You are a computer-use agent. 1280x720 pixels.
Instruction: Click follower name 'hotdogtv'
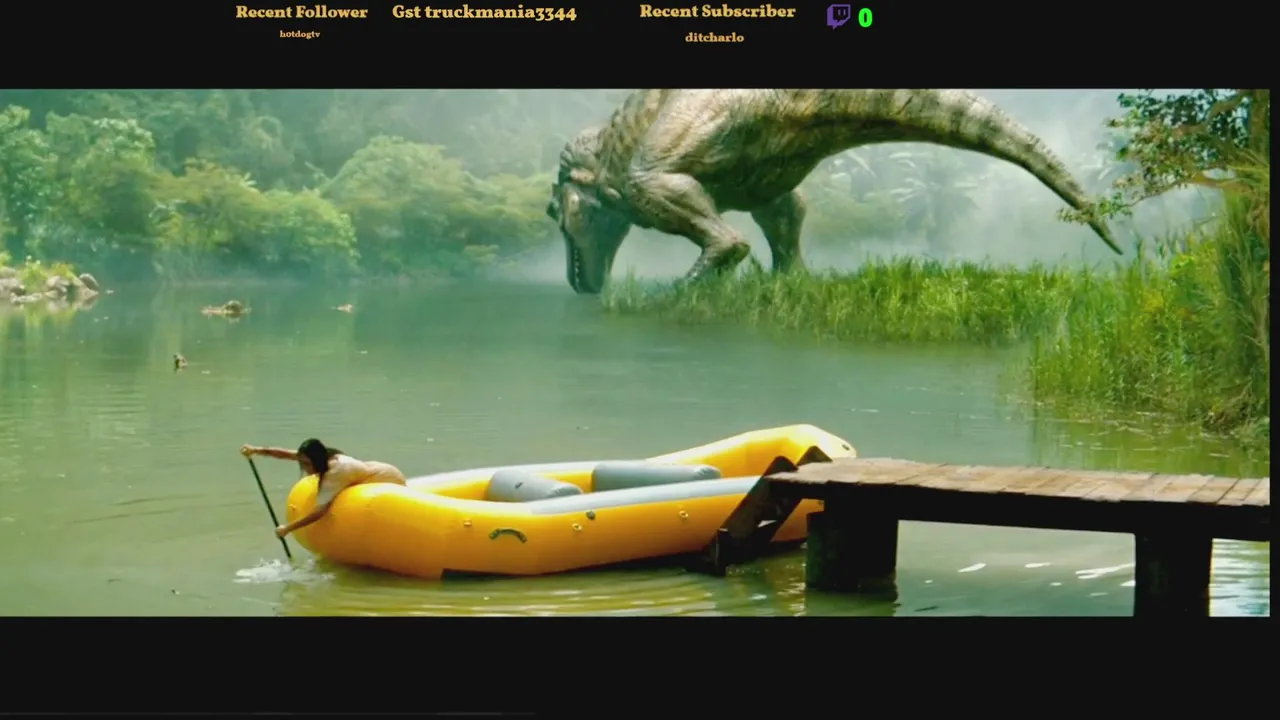click(300, 34)
